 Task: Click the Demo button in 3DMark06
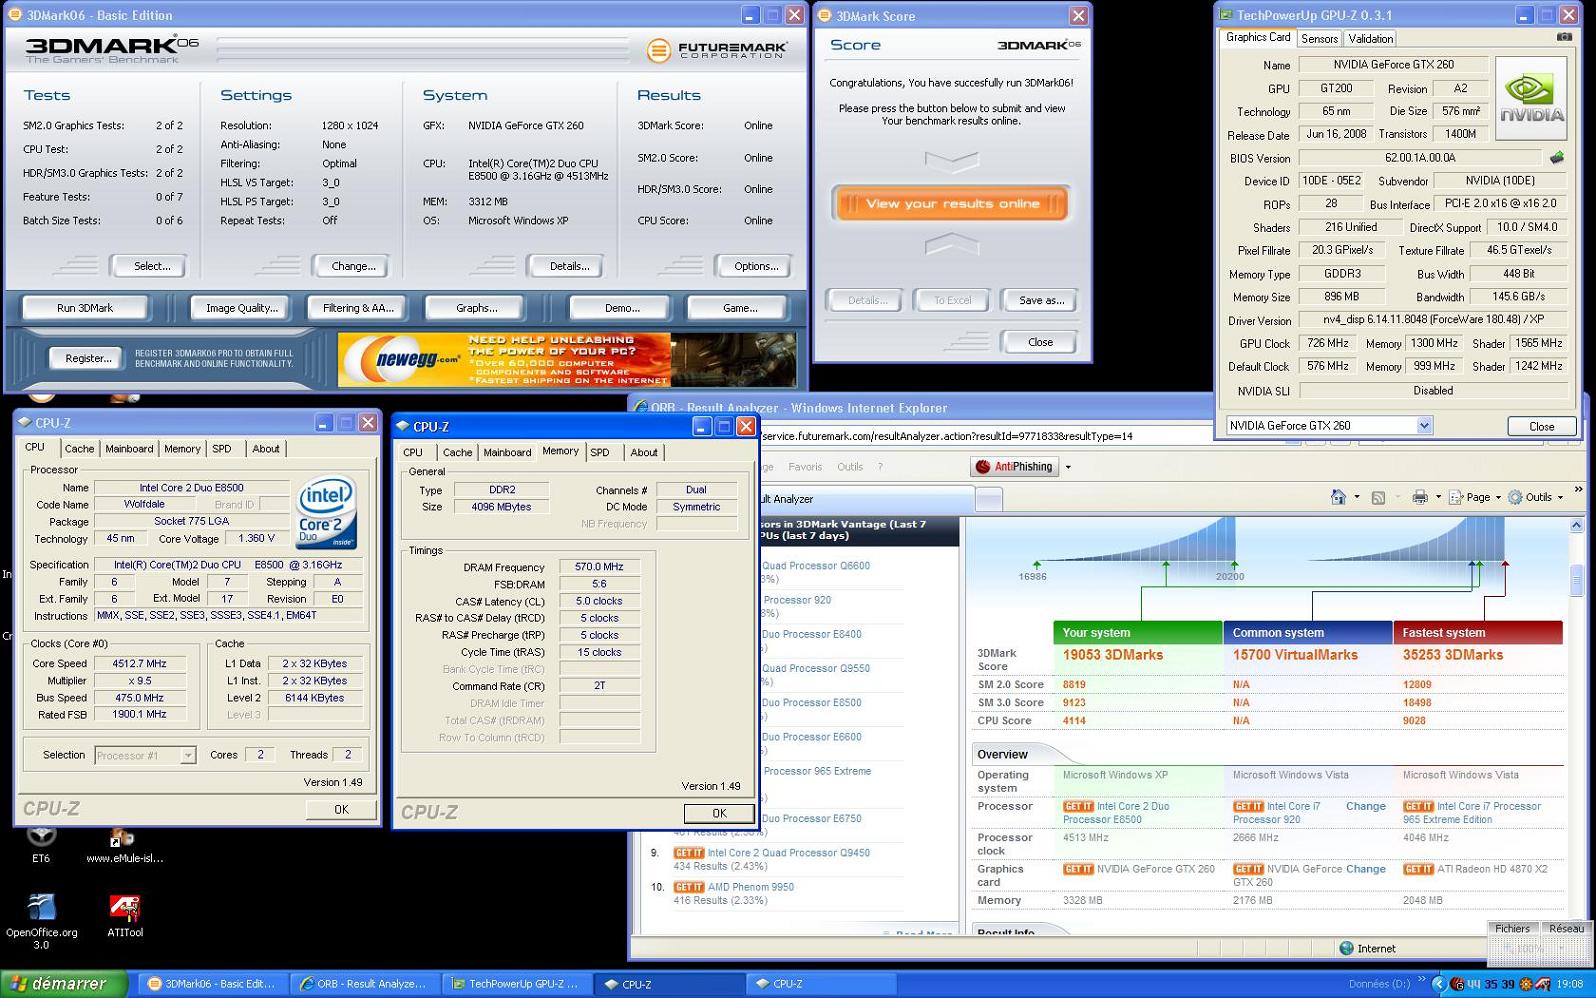pyautogui.click(x=621, y=308)
